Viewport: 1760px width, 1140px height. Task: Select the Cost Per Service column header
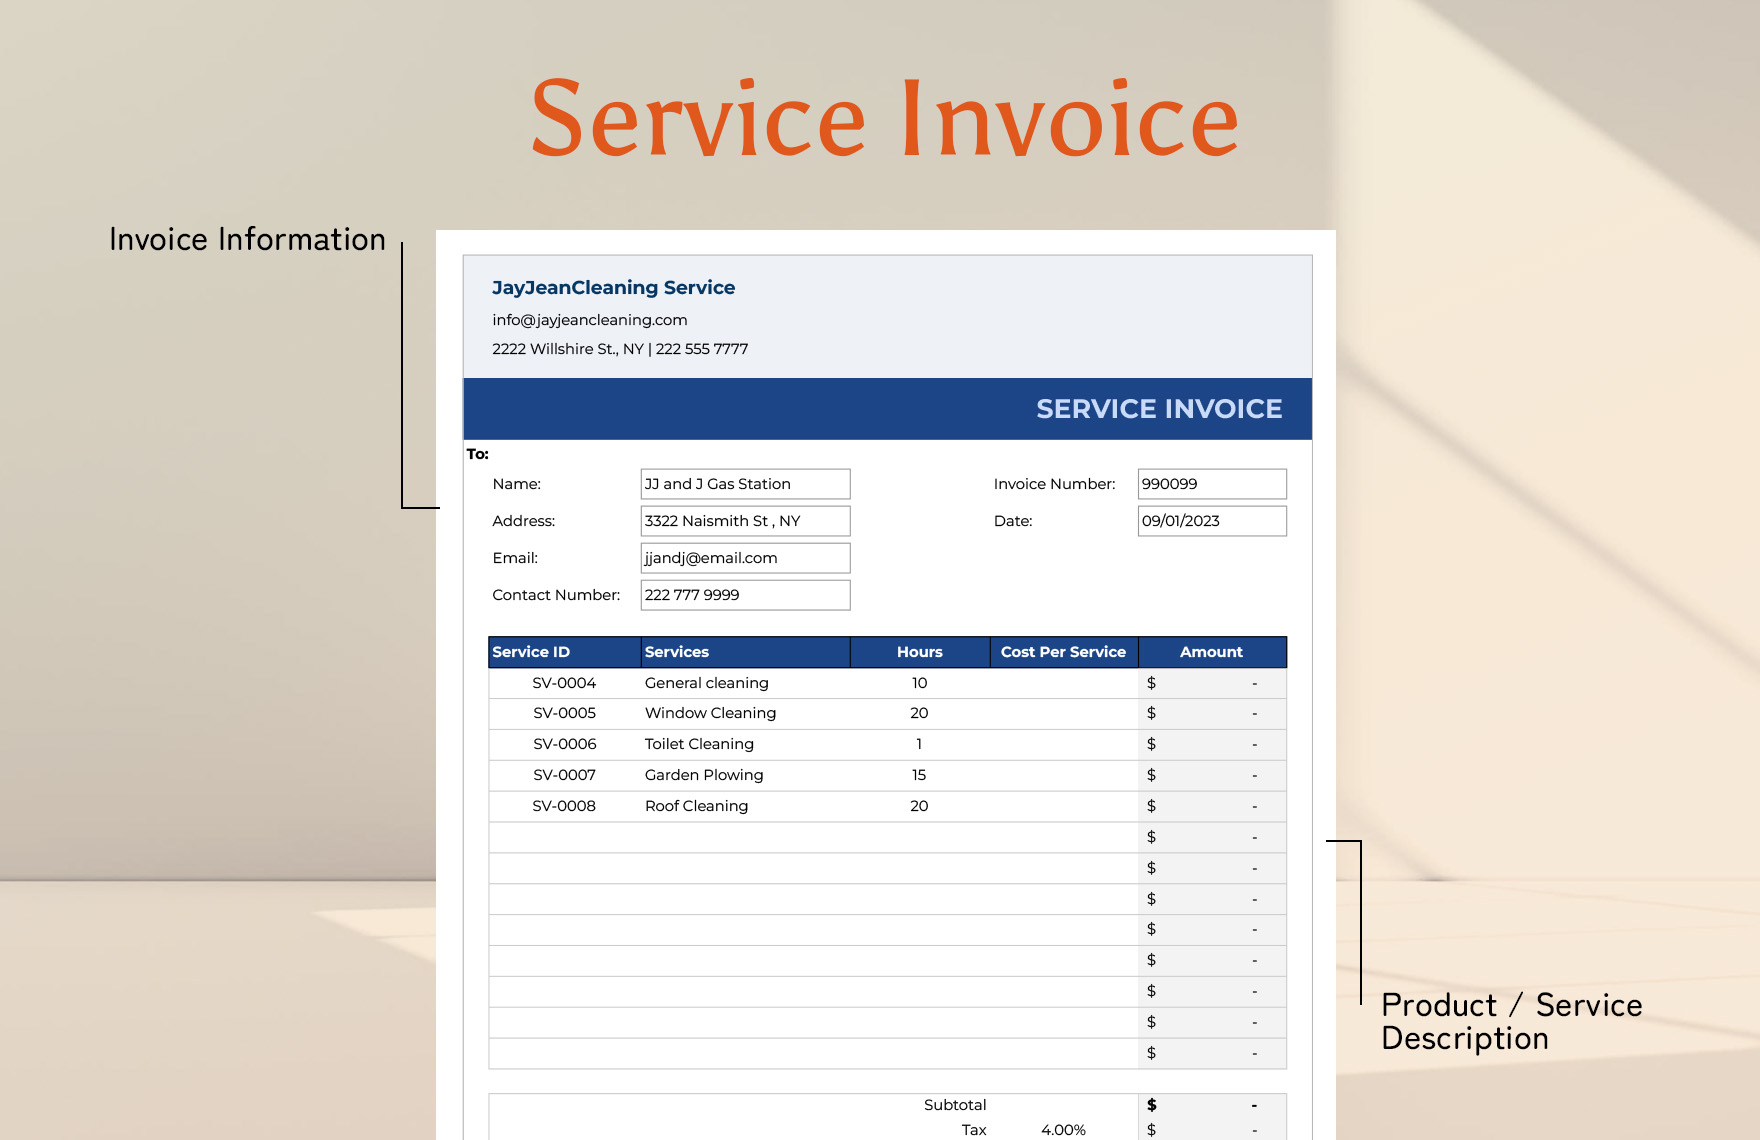click(1062, 651)
